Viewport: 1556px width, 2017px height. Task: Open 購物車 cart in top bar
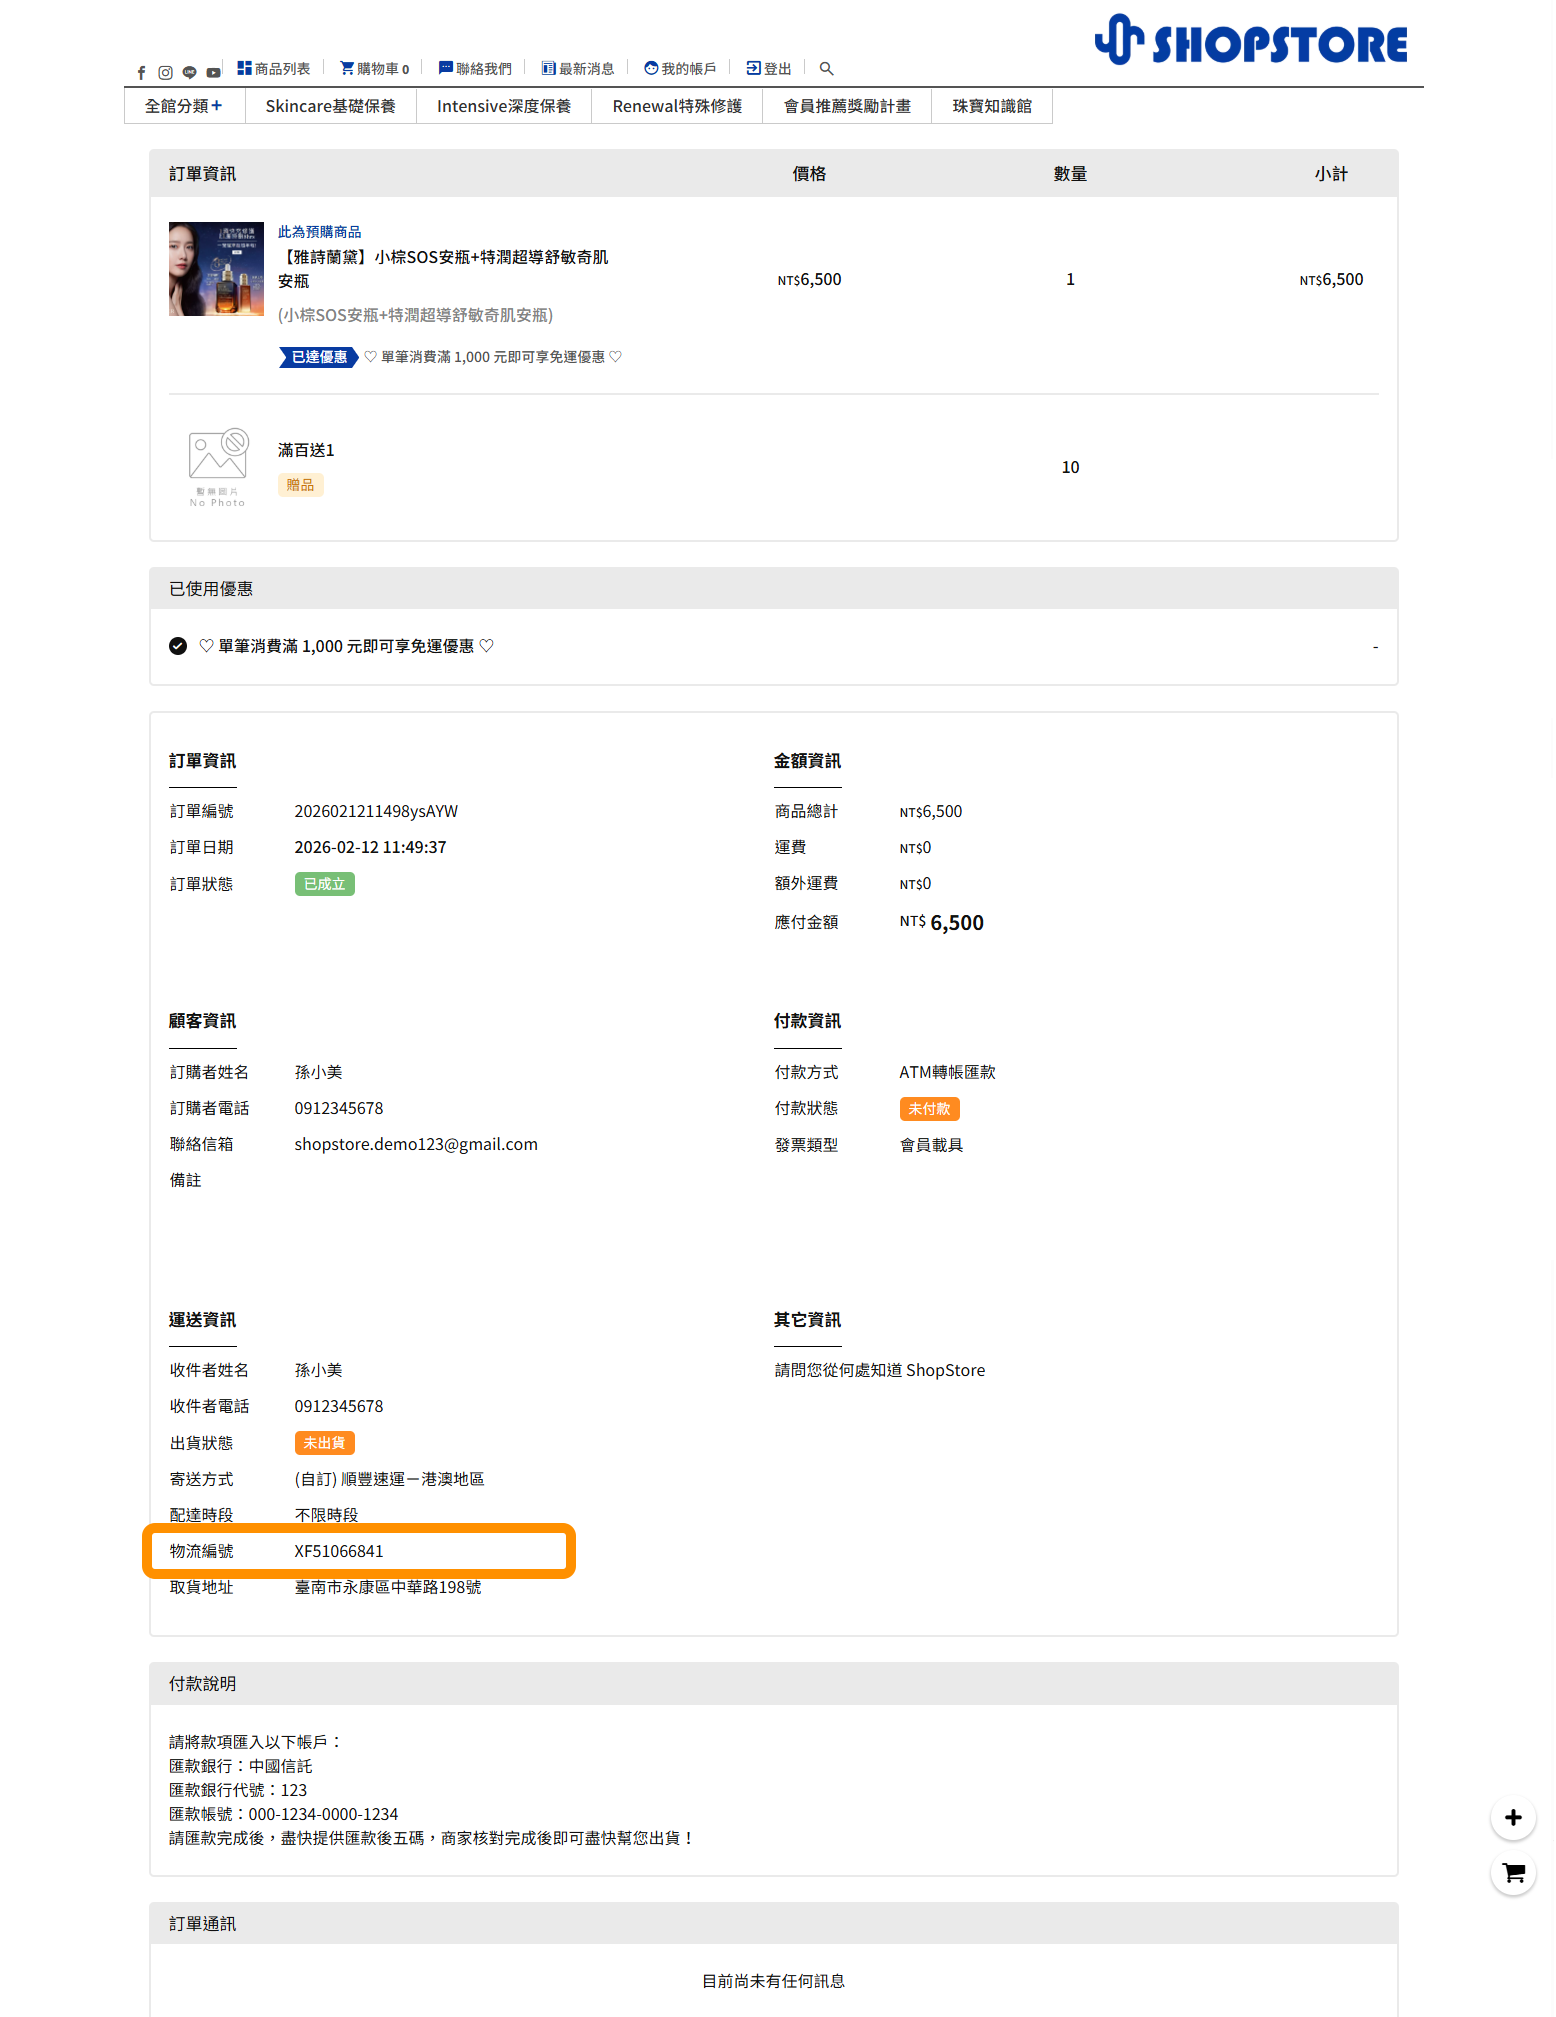375,69
